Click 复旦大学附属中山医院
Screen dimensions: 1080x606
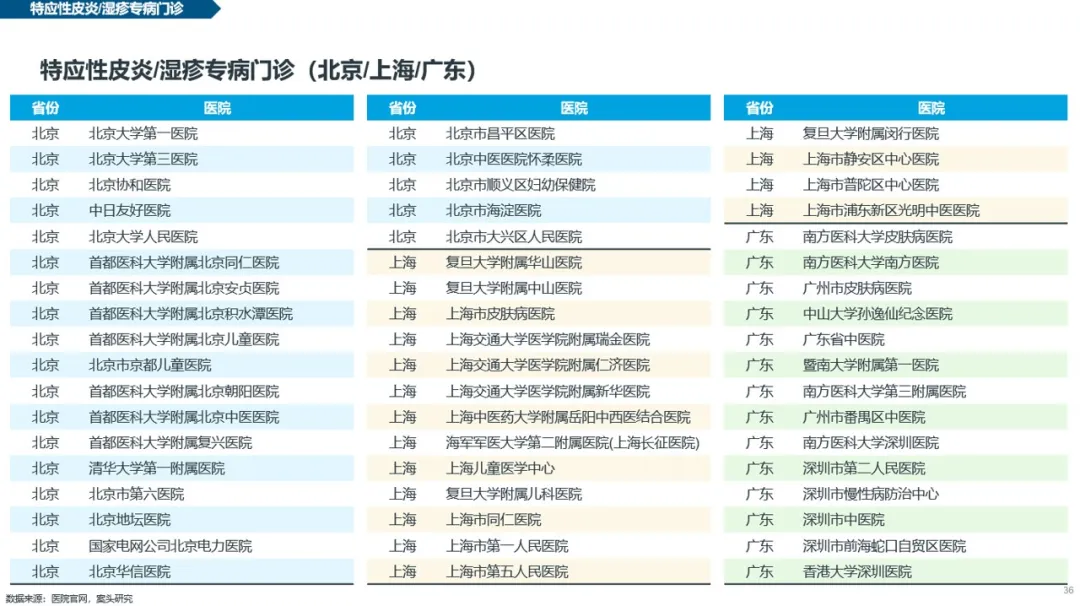pos(514,288)
